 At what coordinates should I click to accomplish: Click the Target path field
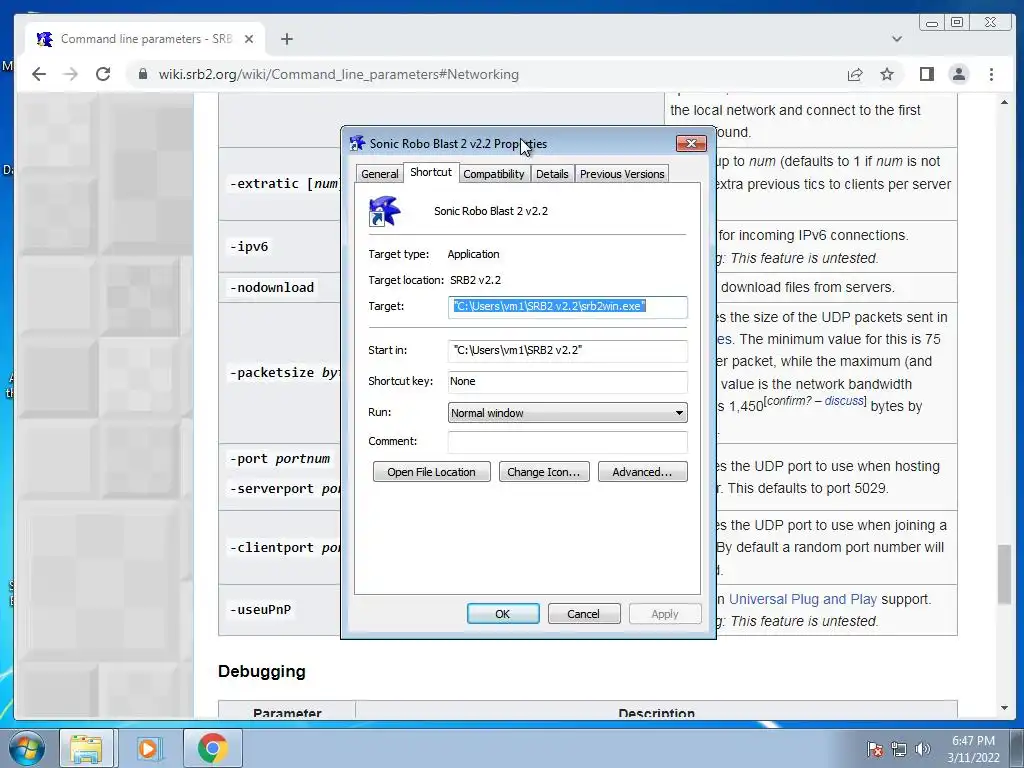pyautogui.click(x=568, y=306)
